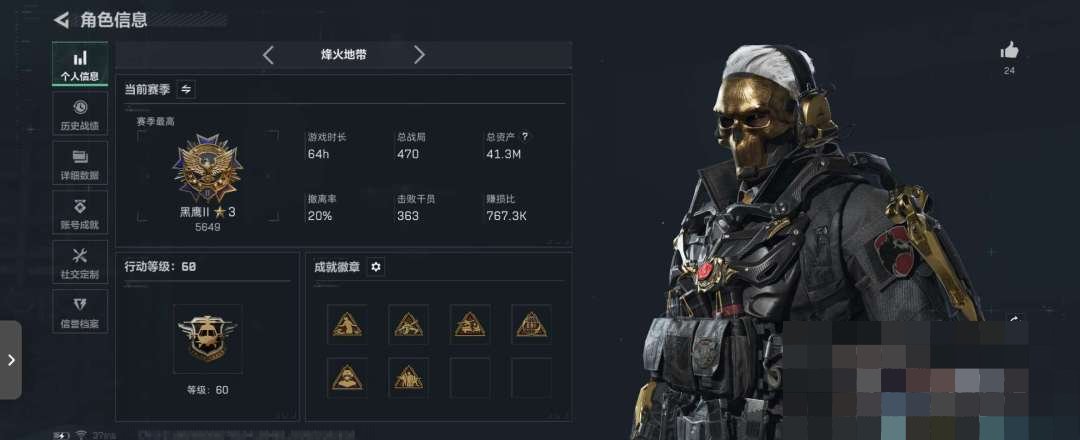Open the 成就徽章 gear settings

click(375, 266)
